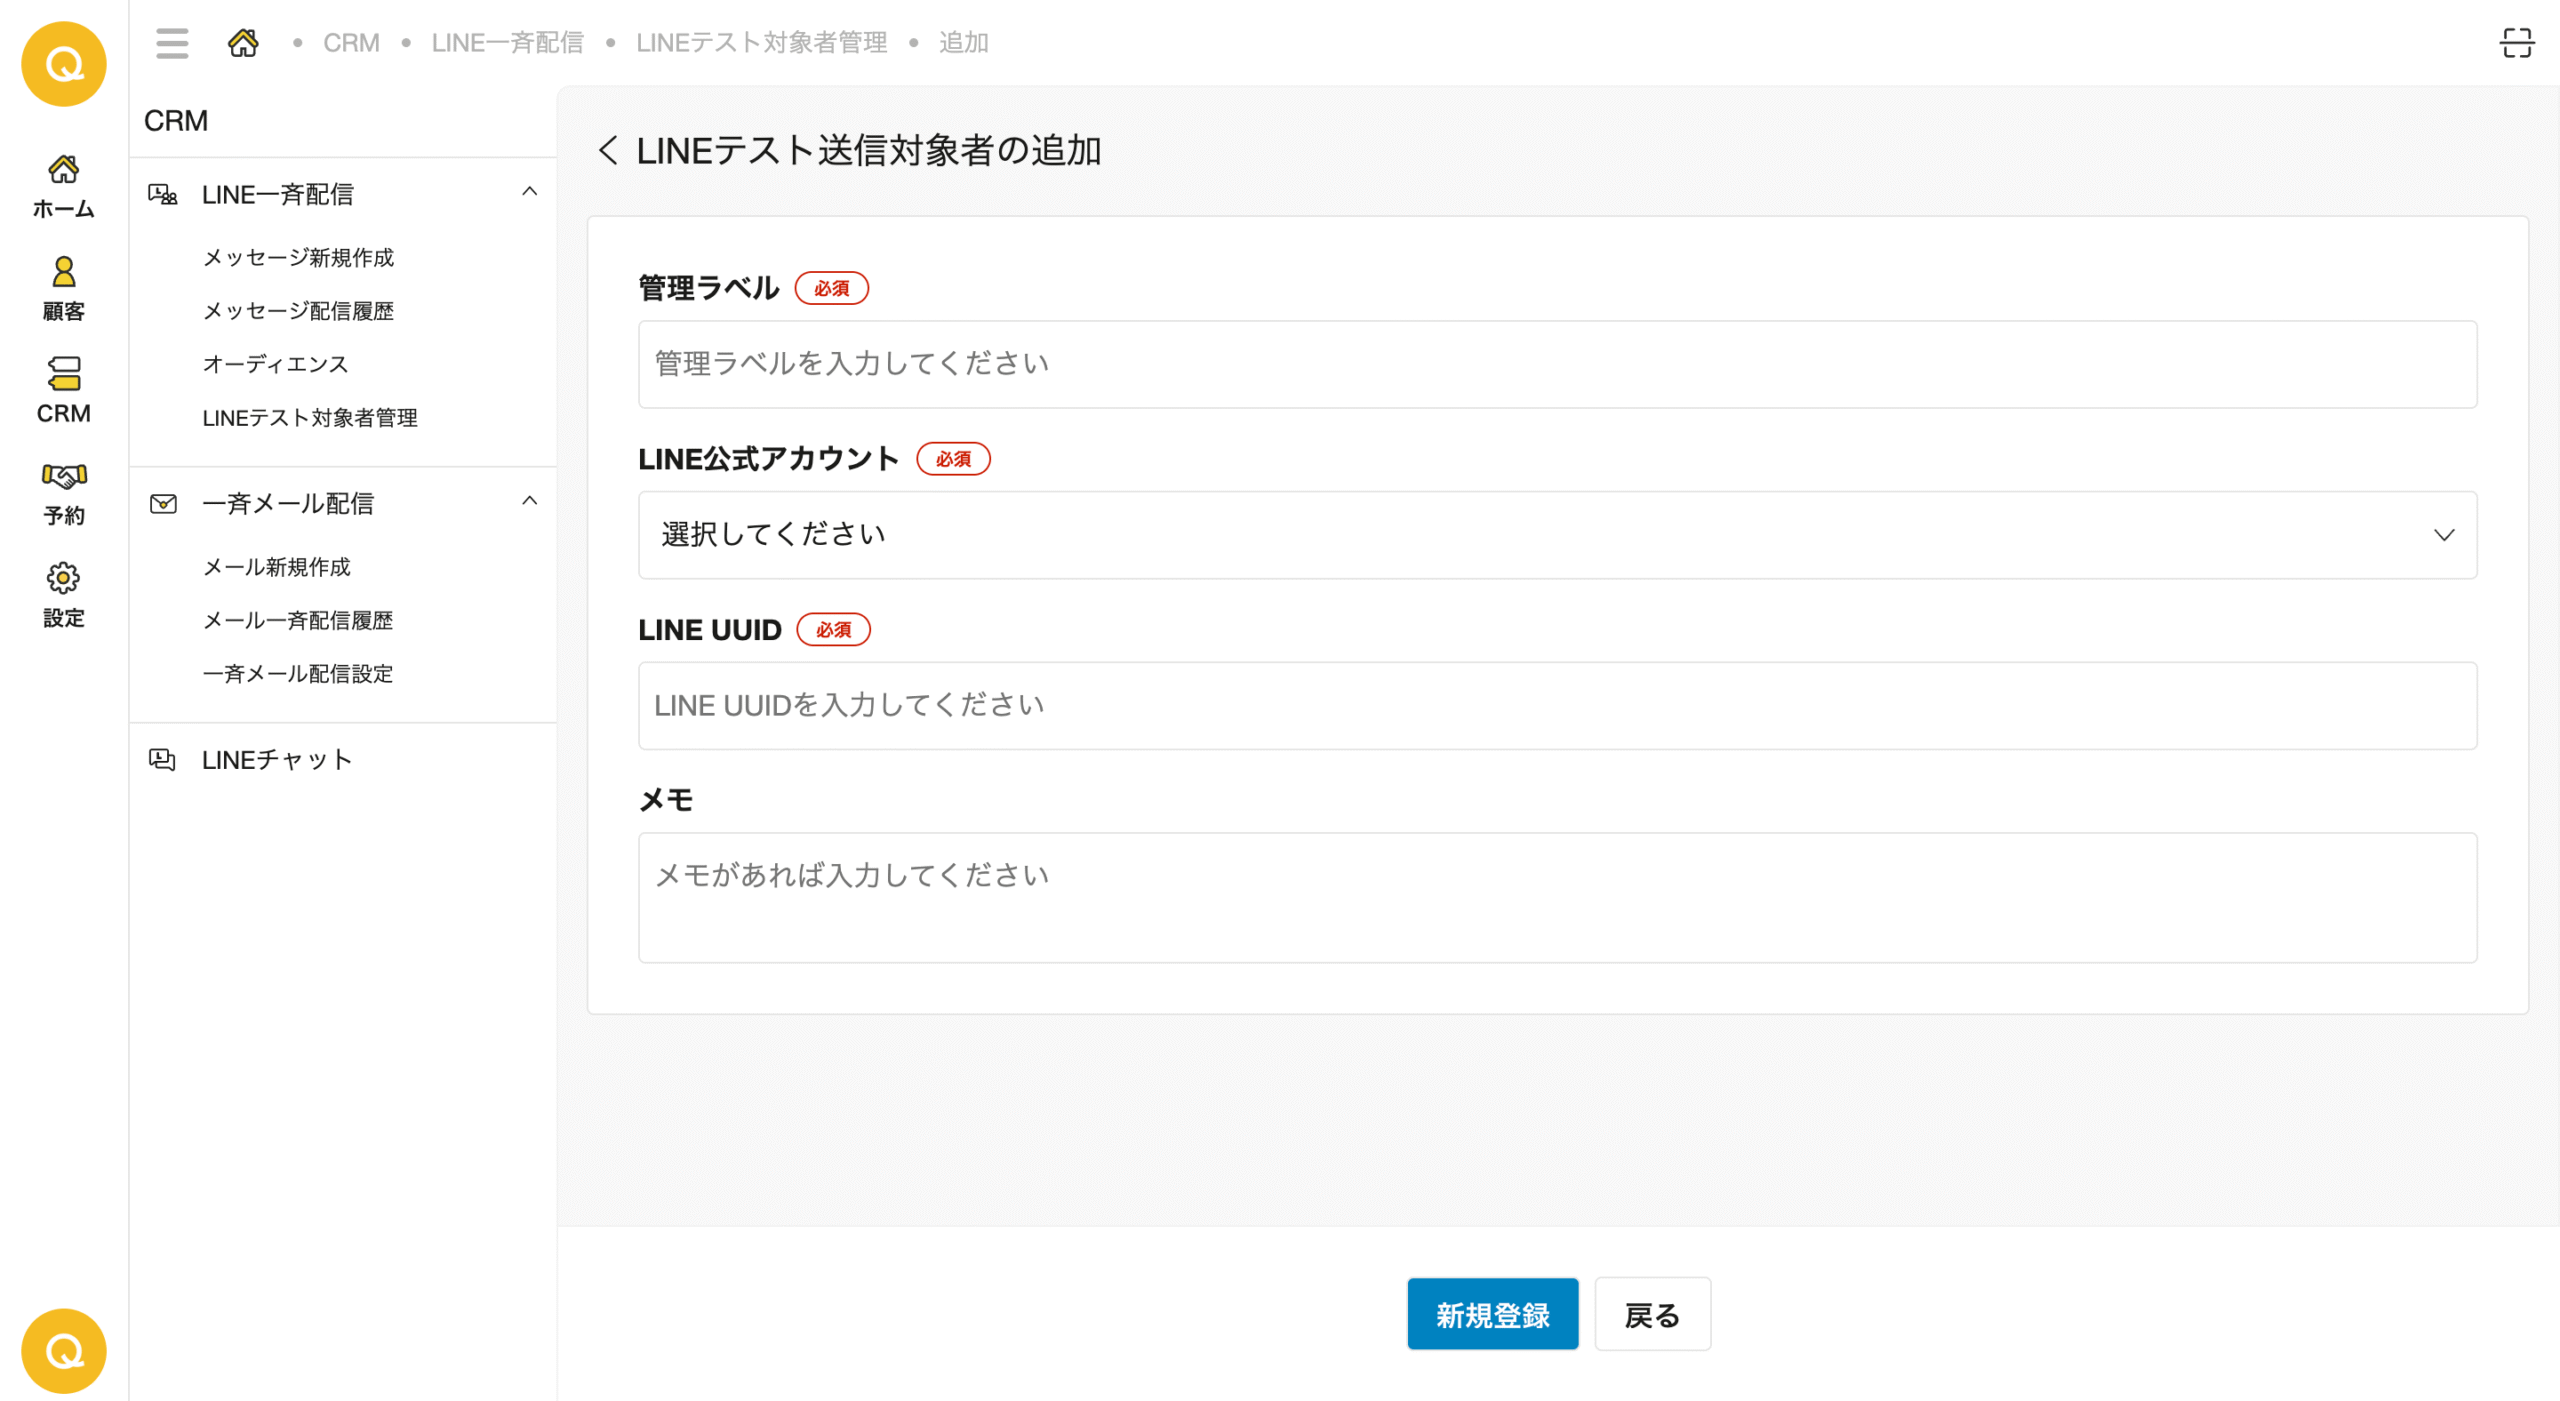
Task: Open 予約 handshake icon
Action: click(x=63, y=494)
